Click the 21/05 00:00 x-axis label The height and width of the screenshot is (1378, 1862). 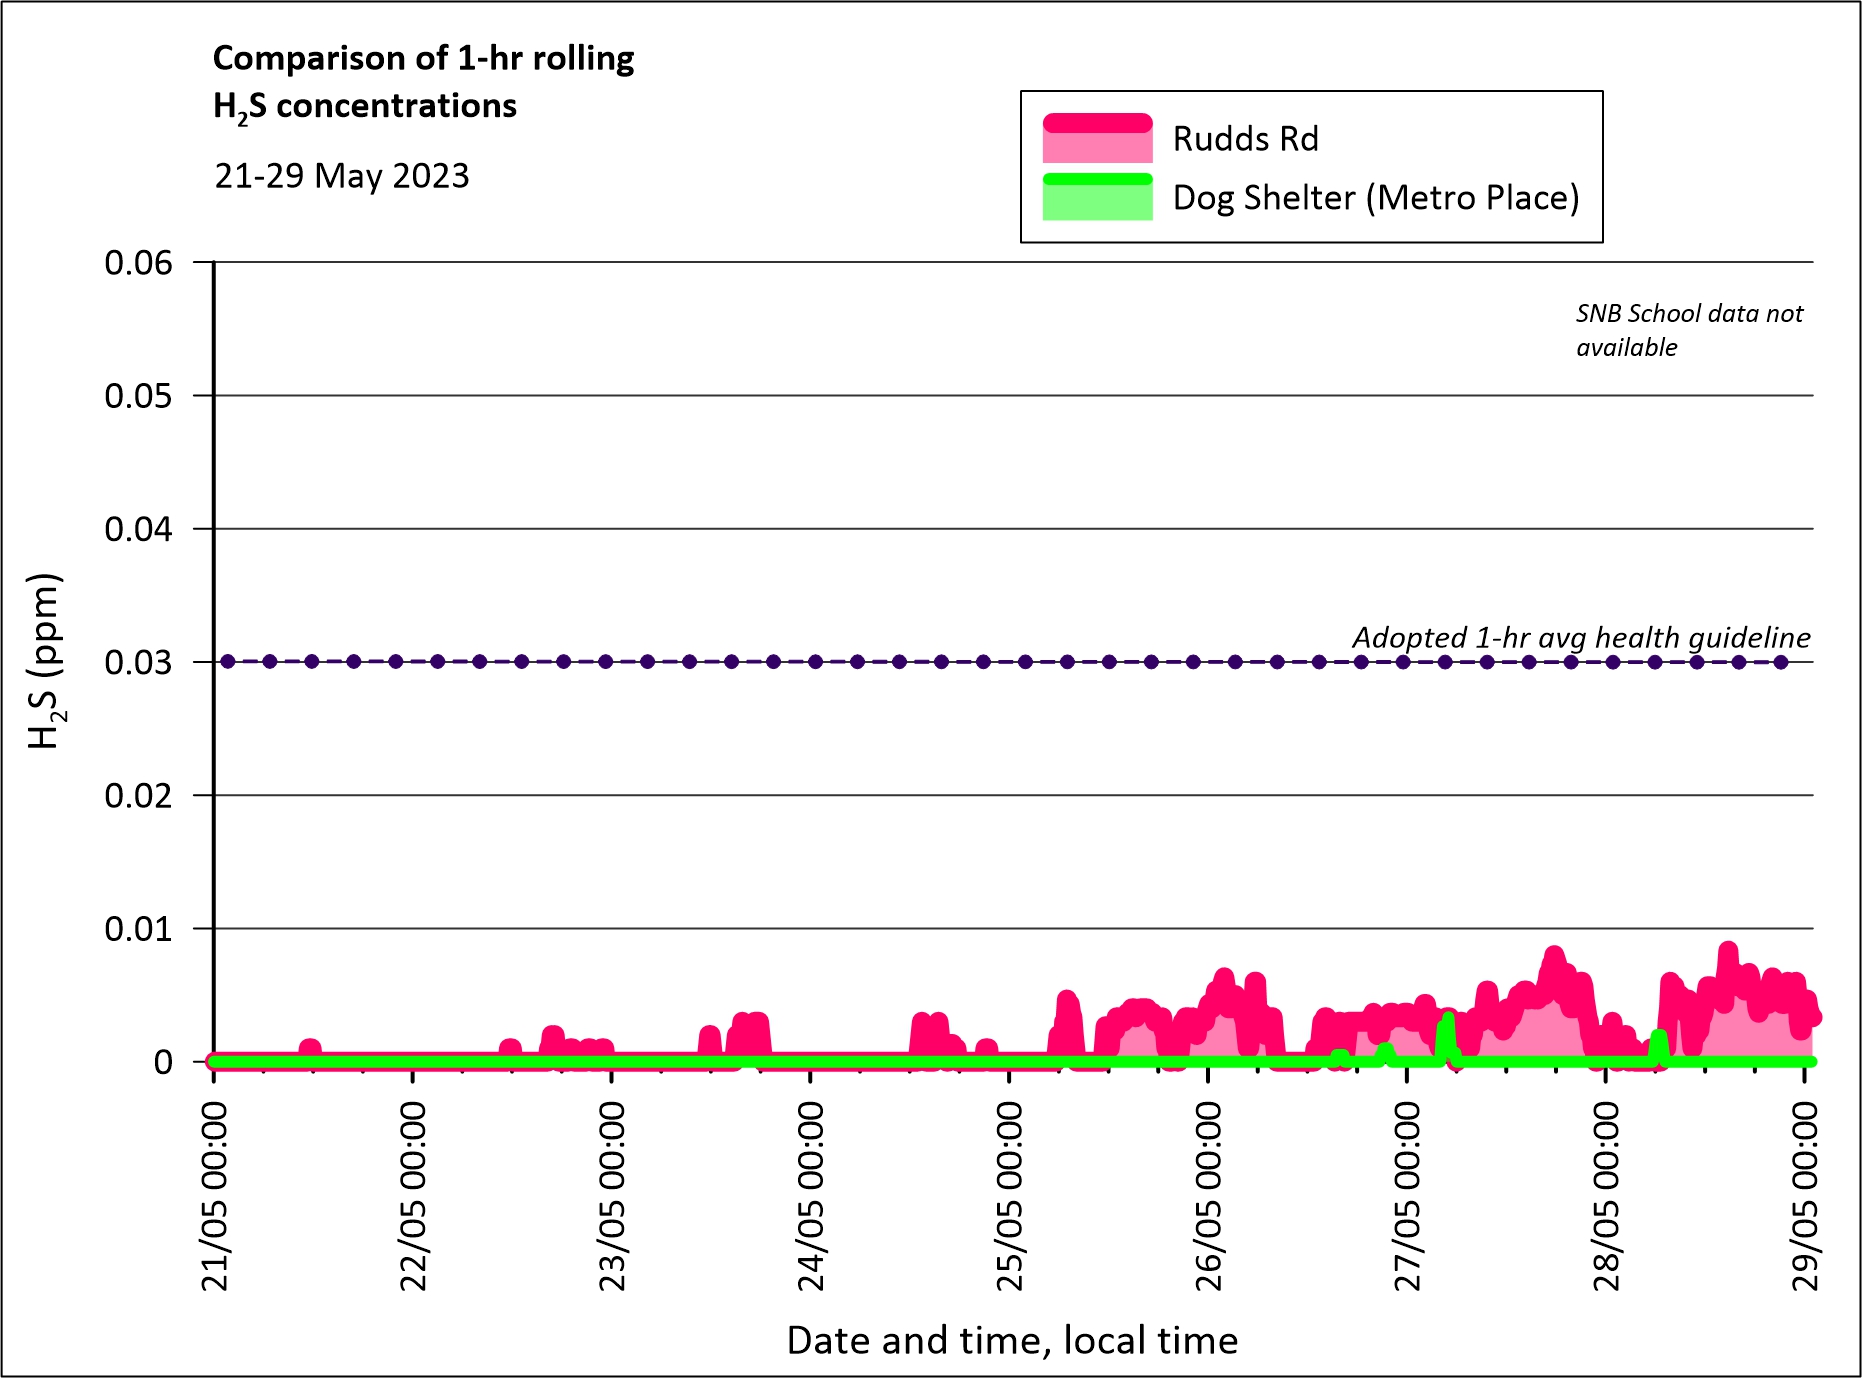click(x=215, y=1196)
